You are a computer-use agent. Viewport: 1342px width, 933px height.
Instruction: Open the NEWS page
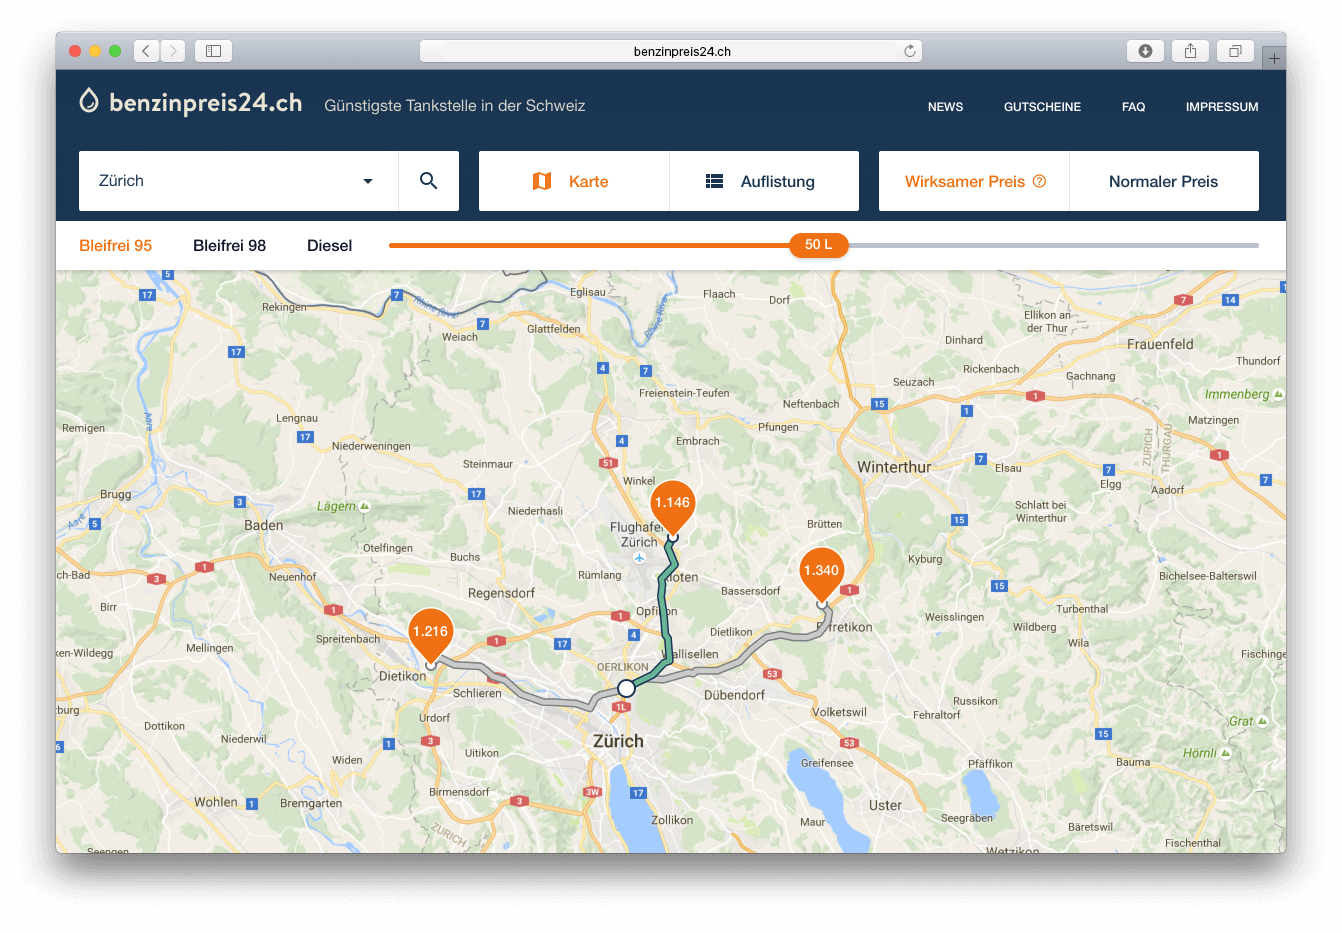(945, 107)
